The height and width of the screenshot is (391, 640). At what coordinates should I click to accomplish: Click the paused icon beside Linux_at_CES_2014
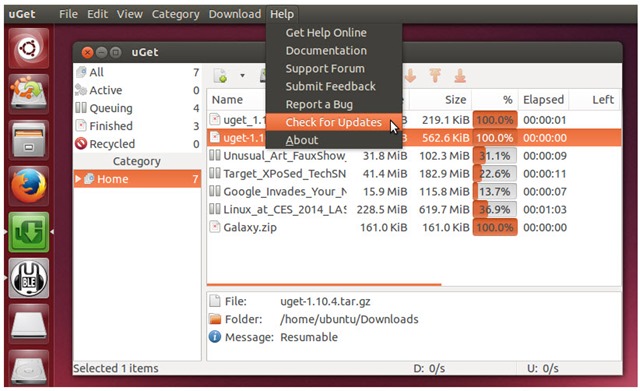pyautogui.click(x=215, y=209)
